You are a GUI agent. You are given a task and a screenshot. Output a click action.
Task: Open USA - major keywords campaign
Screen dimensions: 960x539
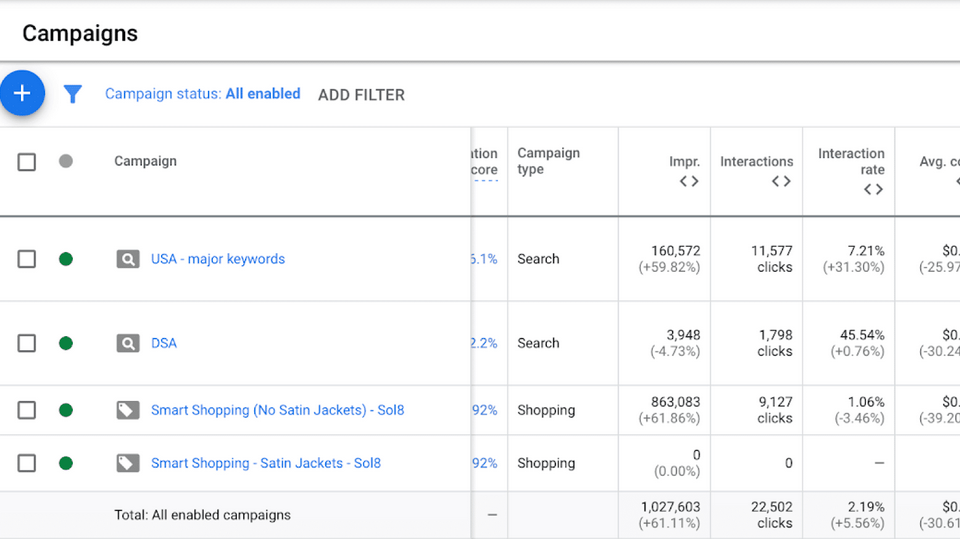tap(218, 259)
